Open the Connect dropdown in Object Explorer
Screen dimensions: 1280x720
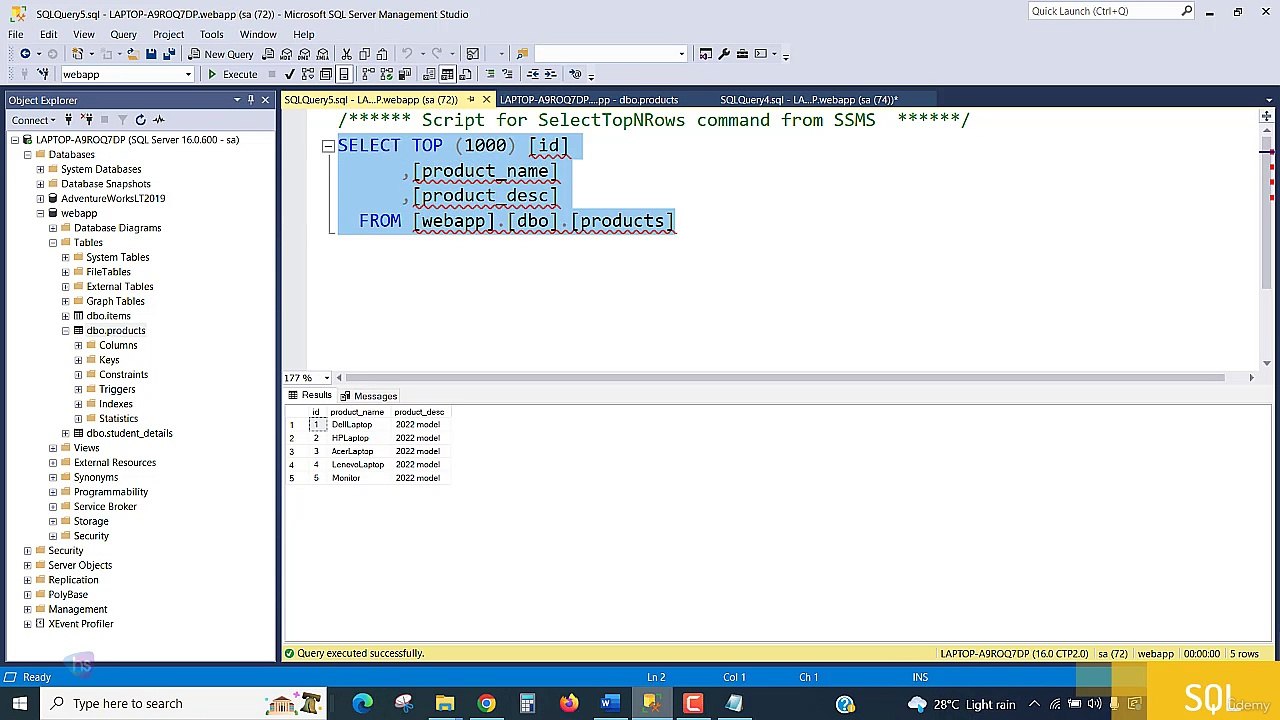coord(34,120)
